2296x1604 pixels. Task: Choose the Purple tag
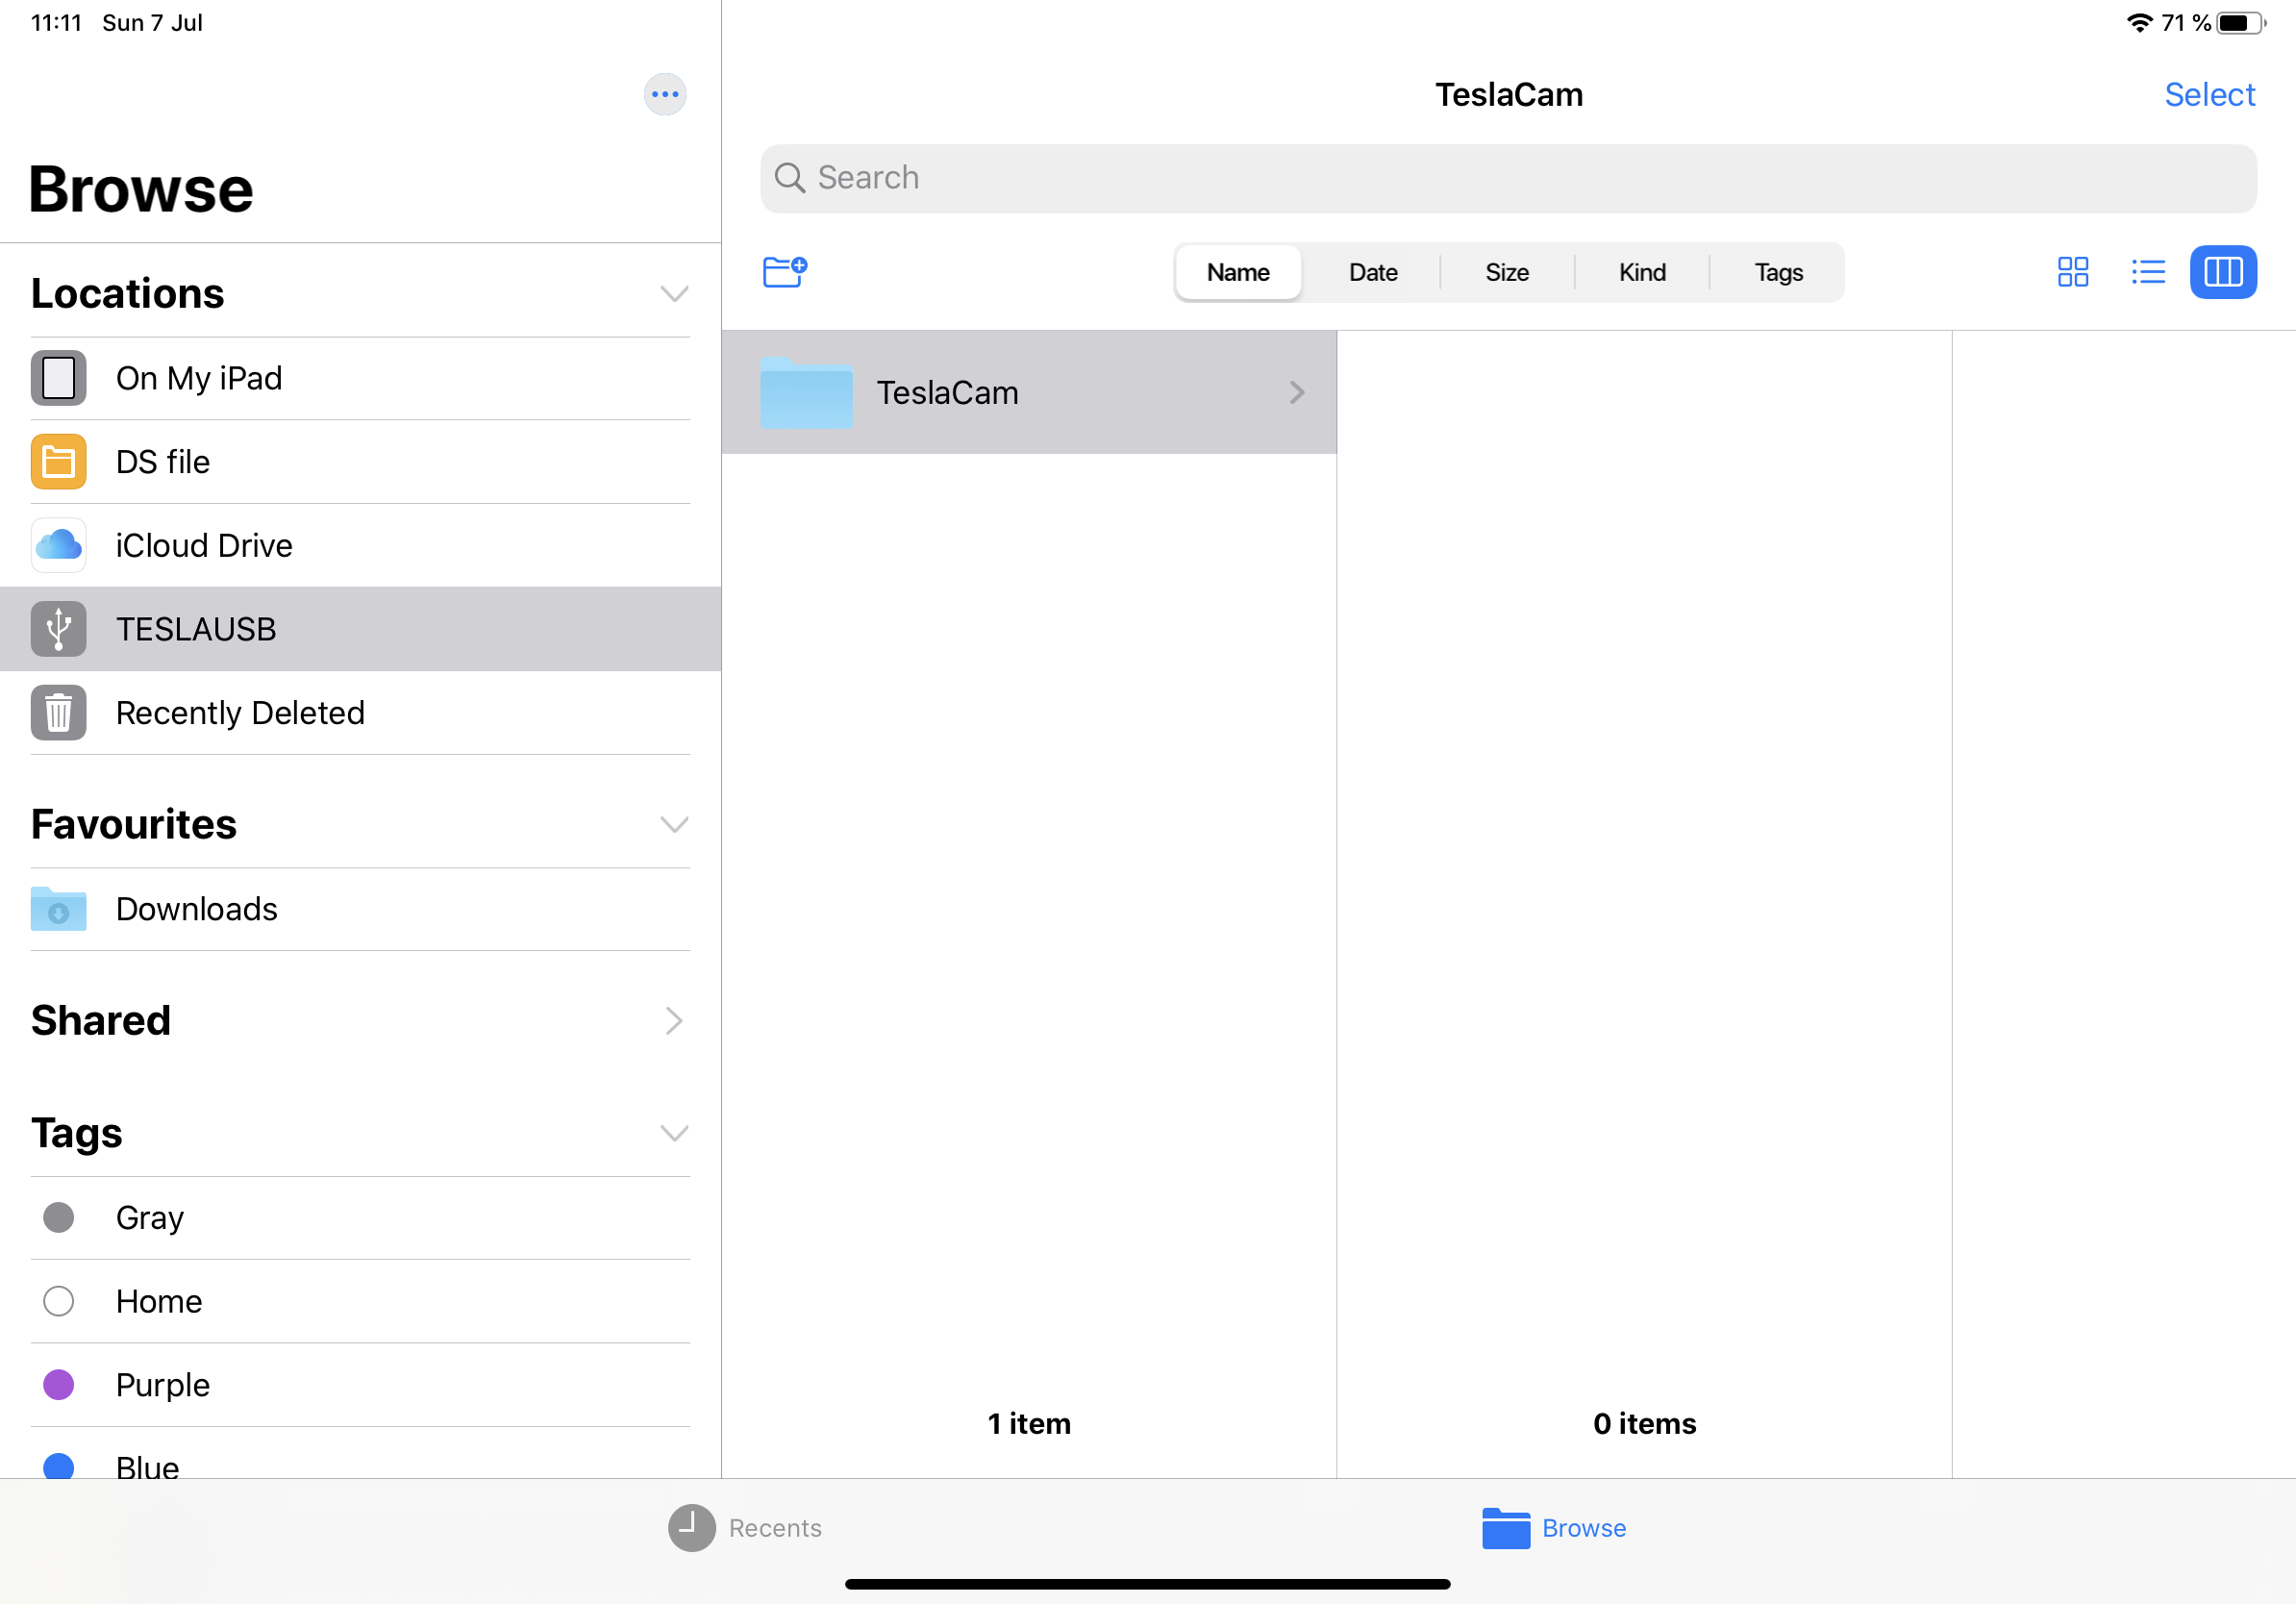tap(162, 1385)
